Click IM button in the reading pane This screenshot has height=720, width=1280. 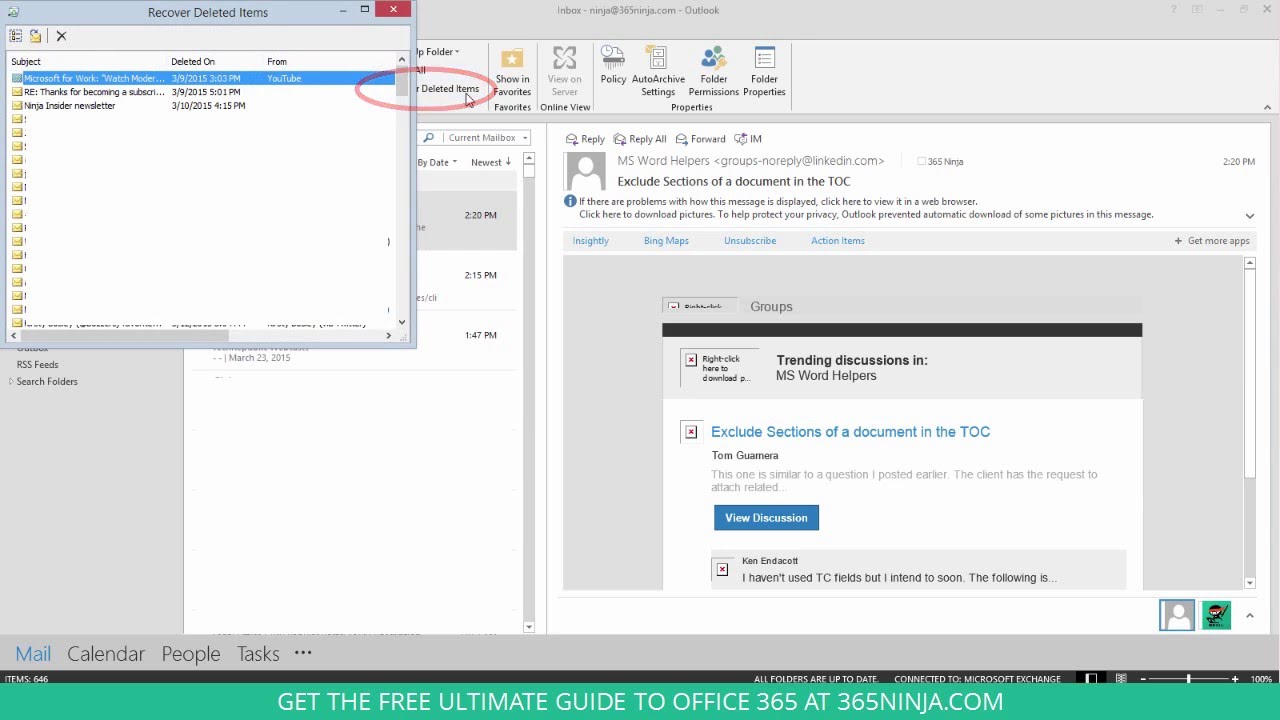[748, 139]
